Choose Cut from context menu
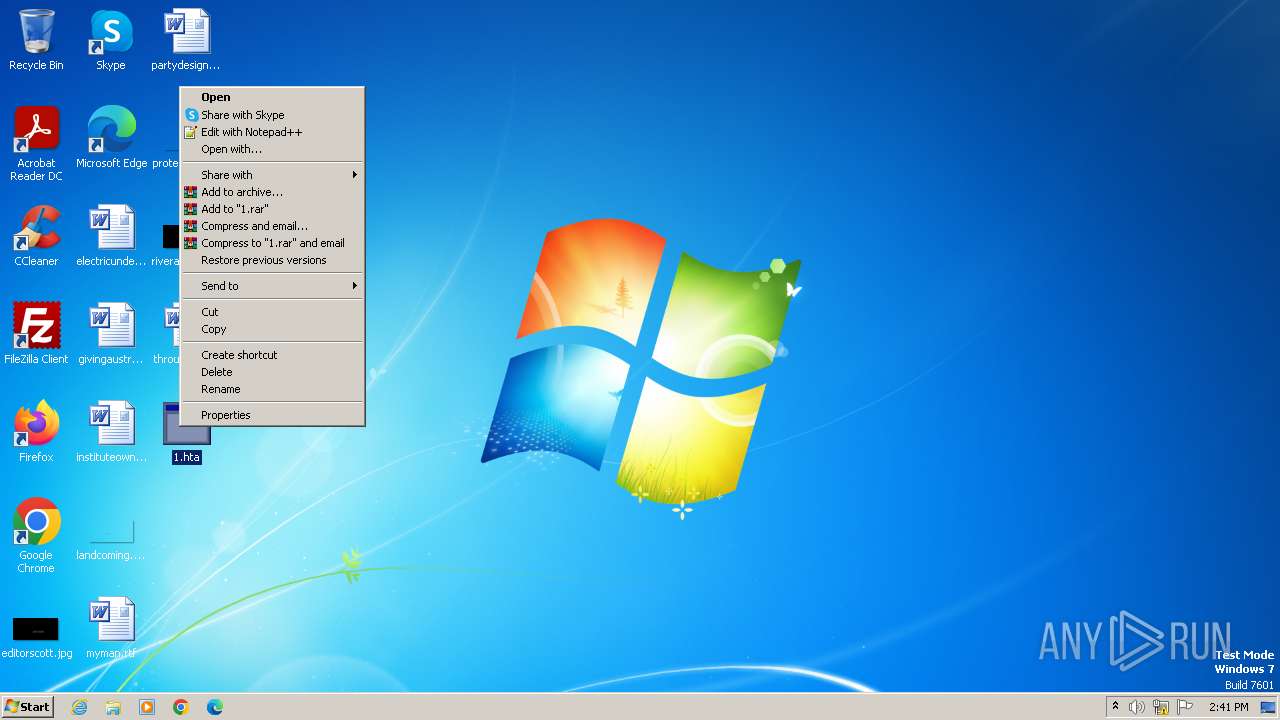The image size is (1280, 720). (x=272, y=312)
